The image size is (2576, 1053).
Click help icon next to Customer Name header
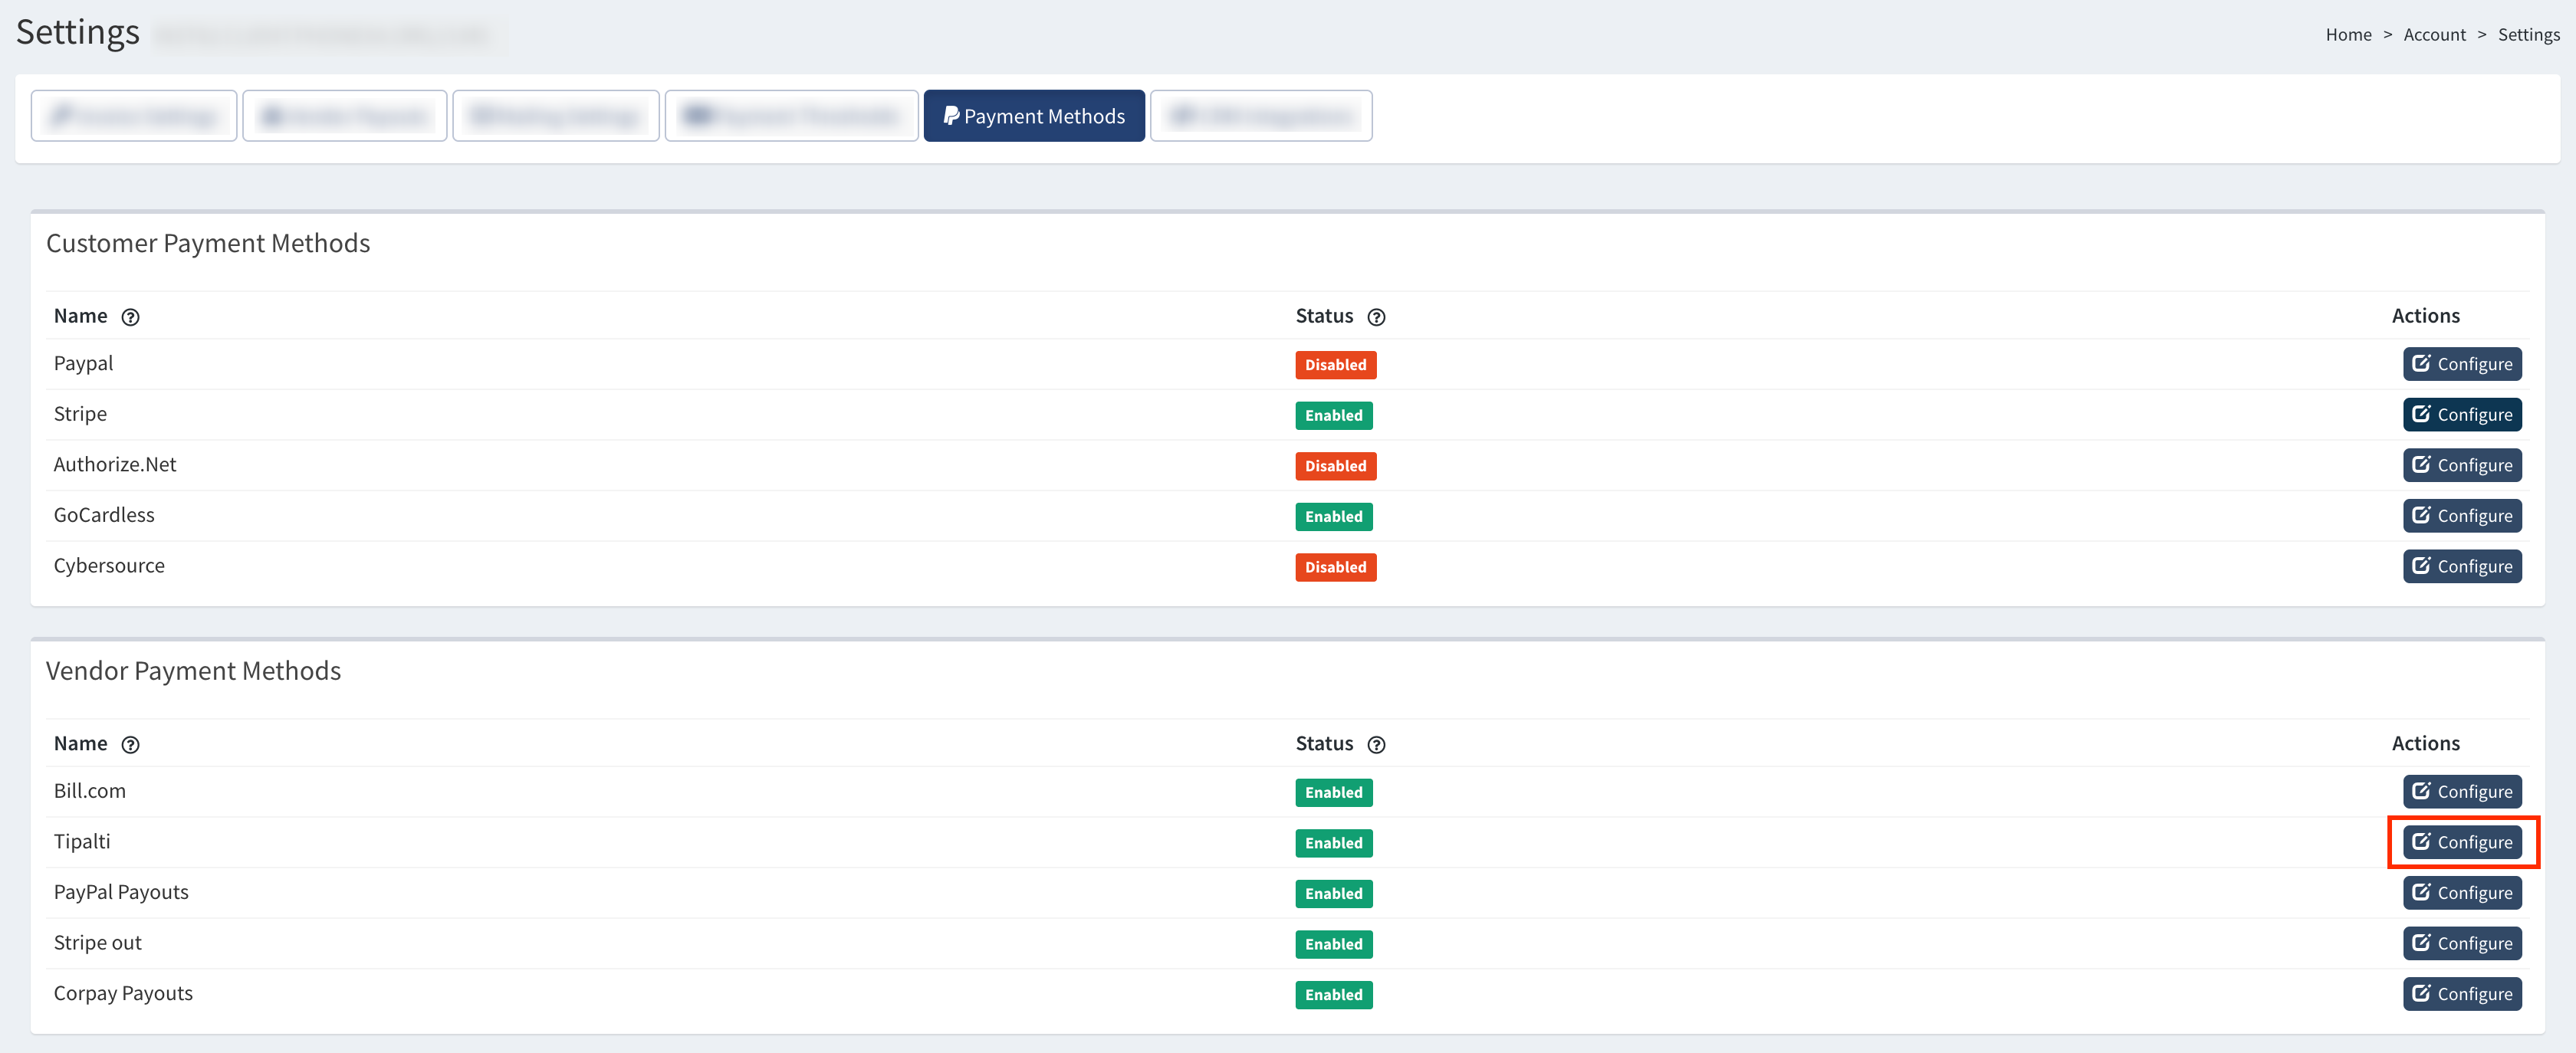pos(130,317)
